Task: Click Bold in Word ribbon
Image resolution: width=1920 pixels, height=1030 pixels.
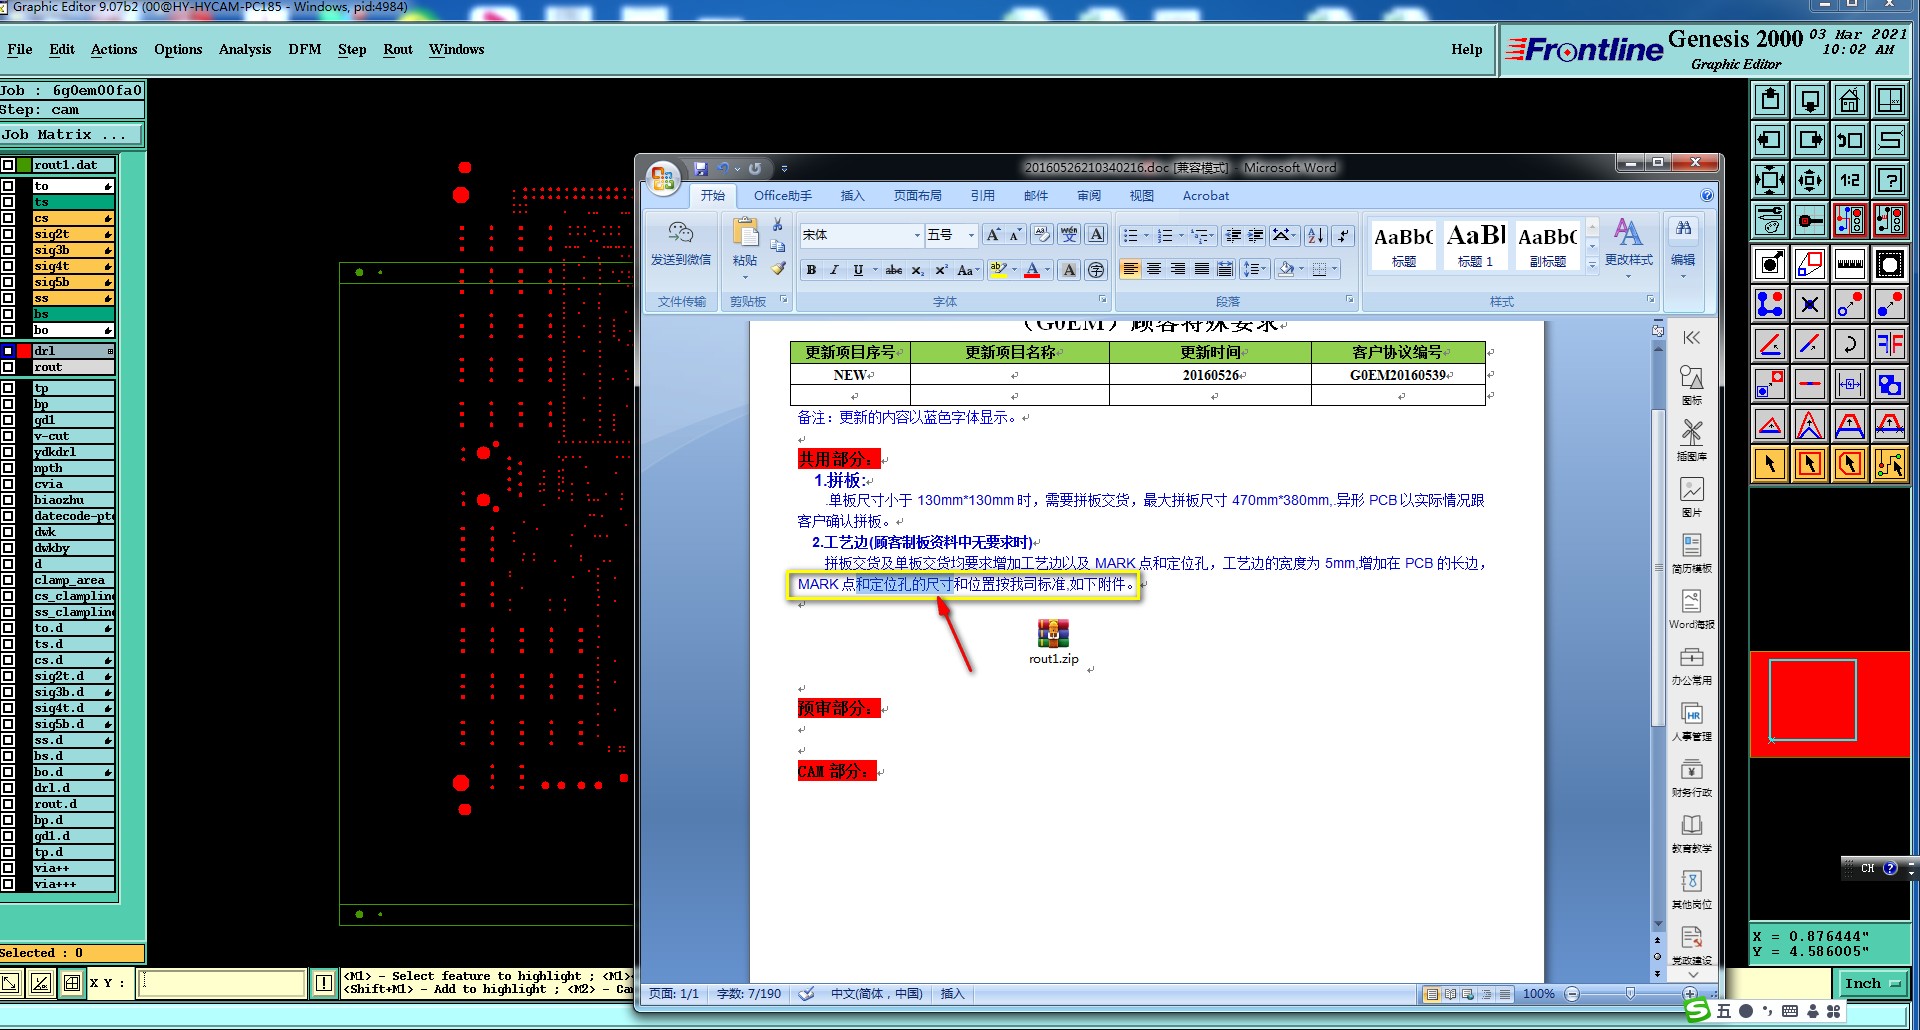Action: click(x=811, y=270)
